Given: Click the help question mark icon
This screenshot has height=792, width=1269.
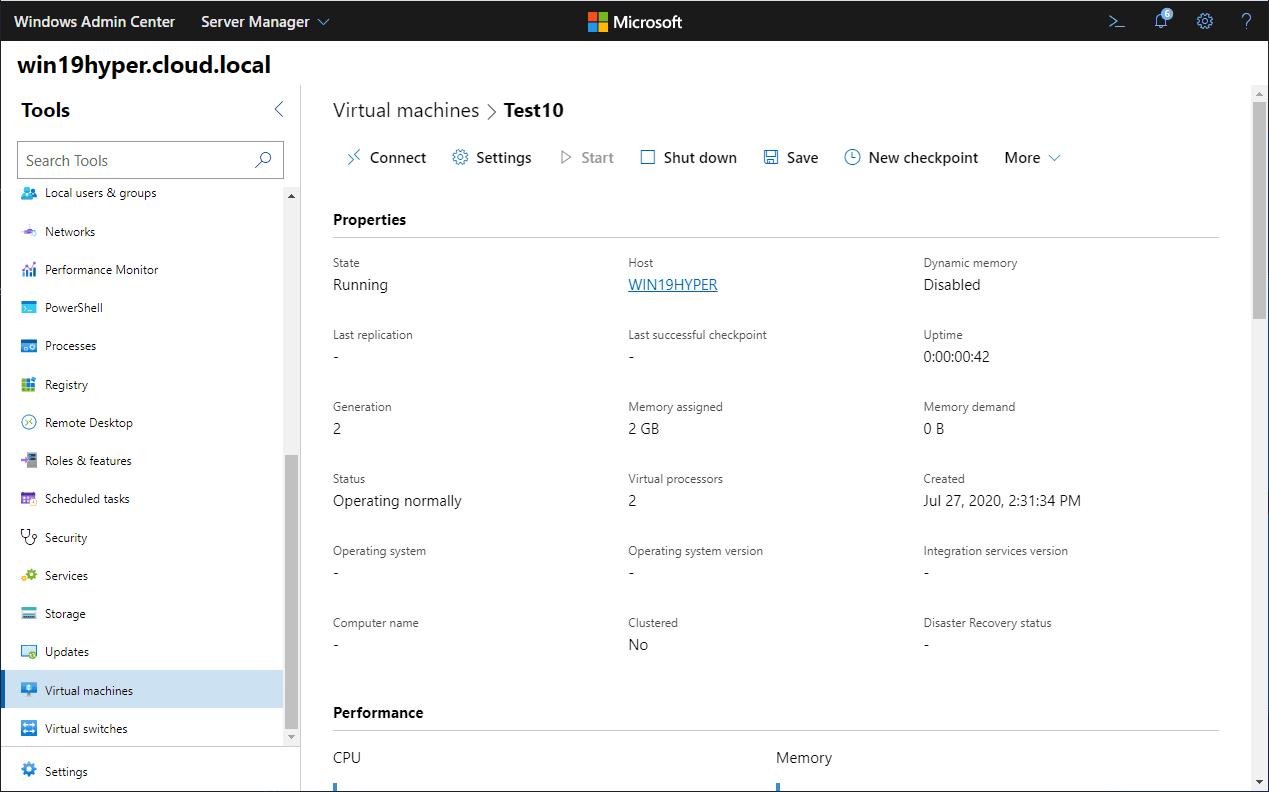Looking at the screenshot, I should point(1246,21).
